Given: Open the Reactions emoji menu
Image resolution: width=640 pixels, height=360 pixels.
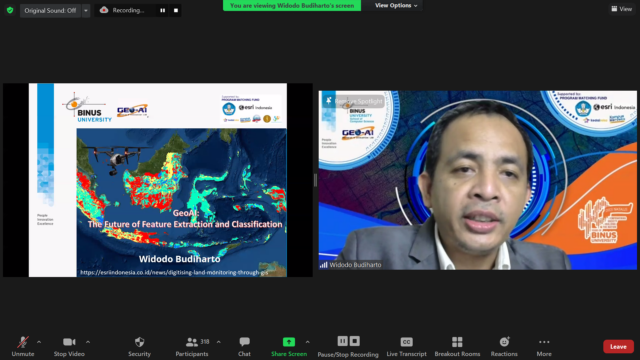Looking at the screenshot, I should [x=504, y=347].
